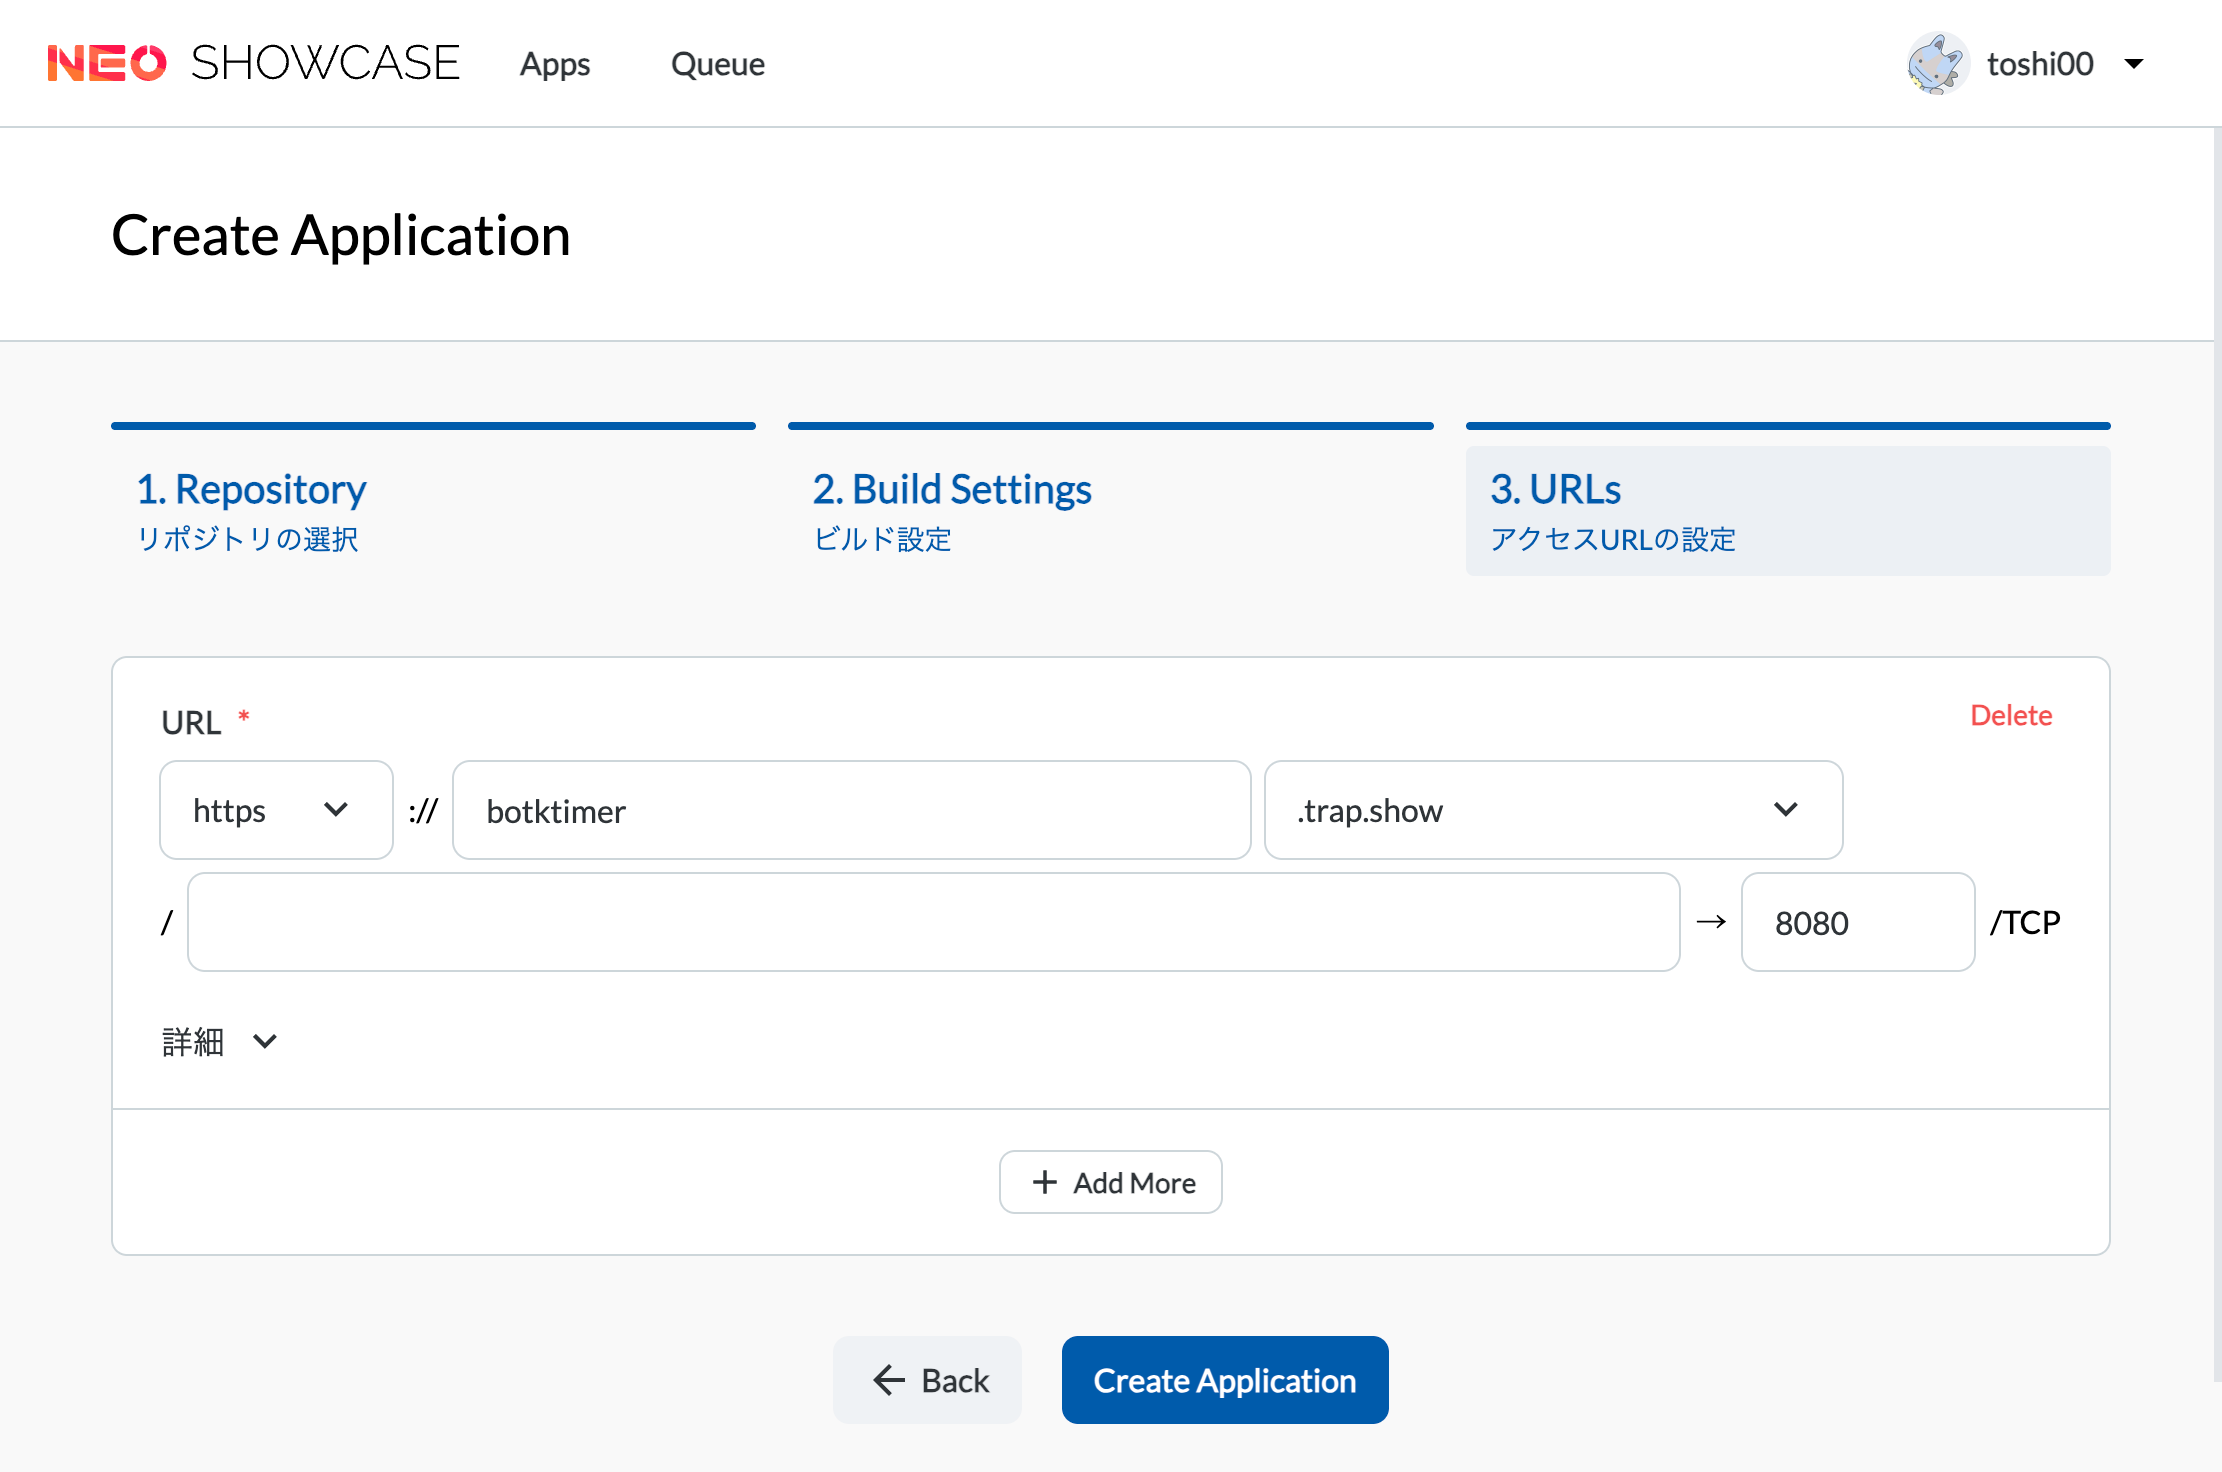Open the .trap.show domain dropdown

[1553, 810]
